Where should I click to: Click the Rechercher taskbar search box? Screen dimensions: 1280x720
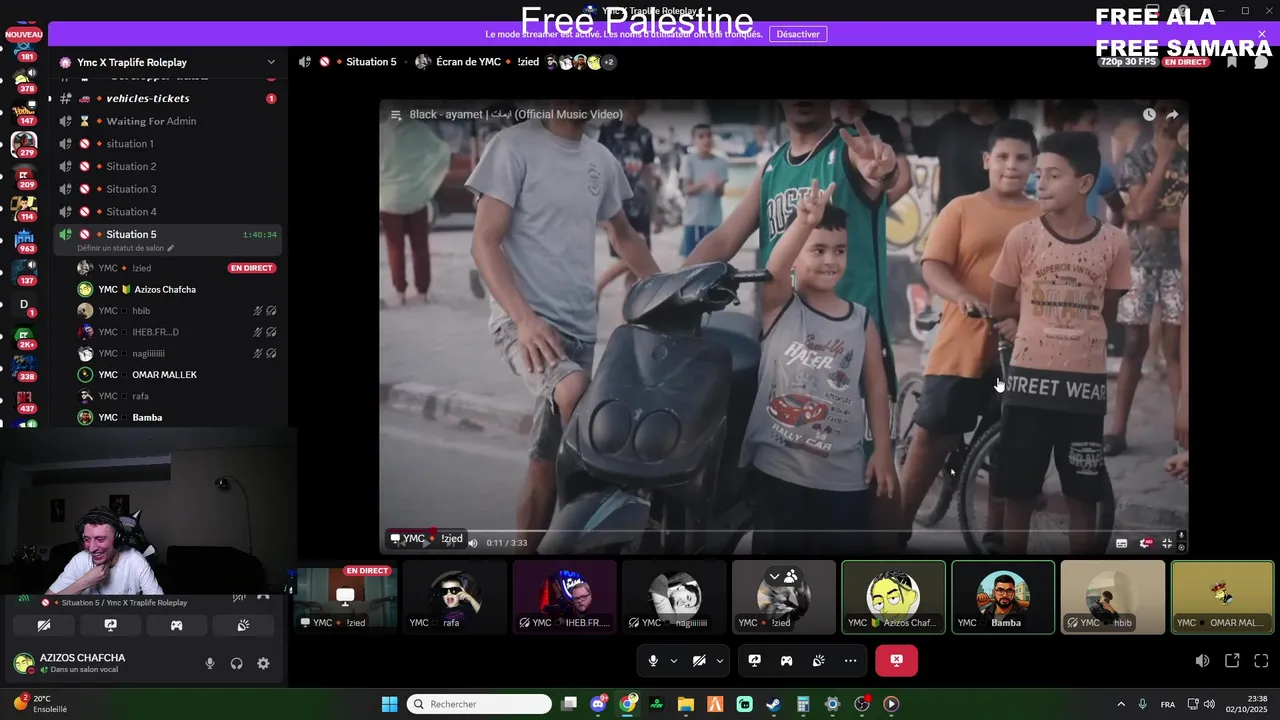[x=480, y=704]
